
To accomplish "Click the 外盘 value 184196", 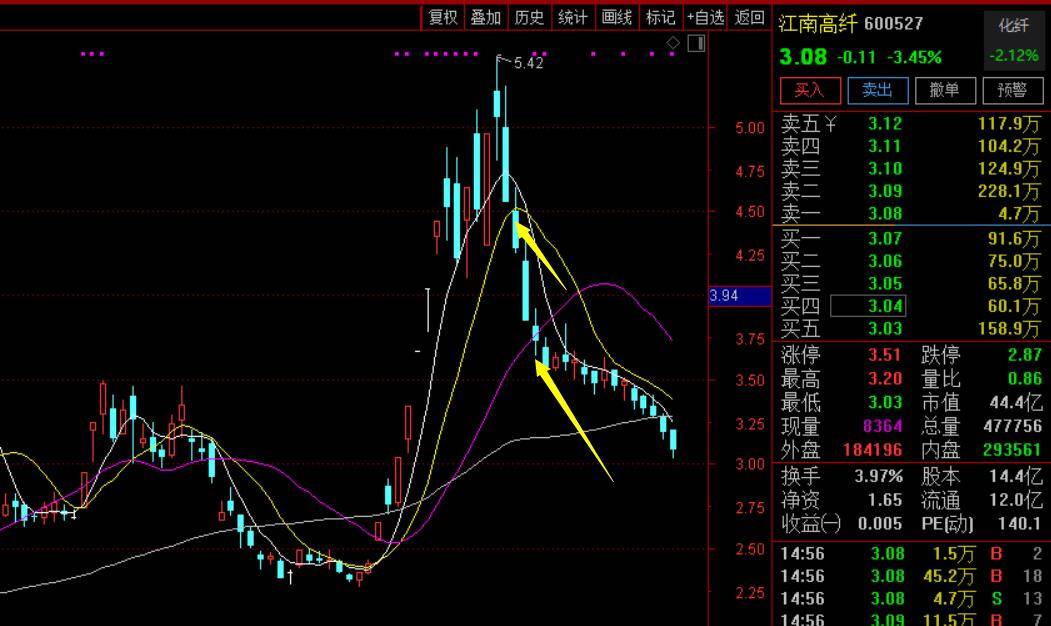I will point(873,450).
